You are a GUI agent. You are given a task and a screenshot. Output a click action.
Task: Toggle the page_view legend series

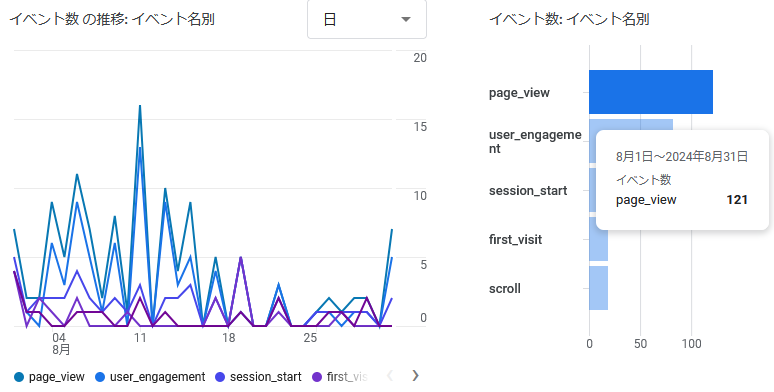click(49, 377)
